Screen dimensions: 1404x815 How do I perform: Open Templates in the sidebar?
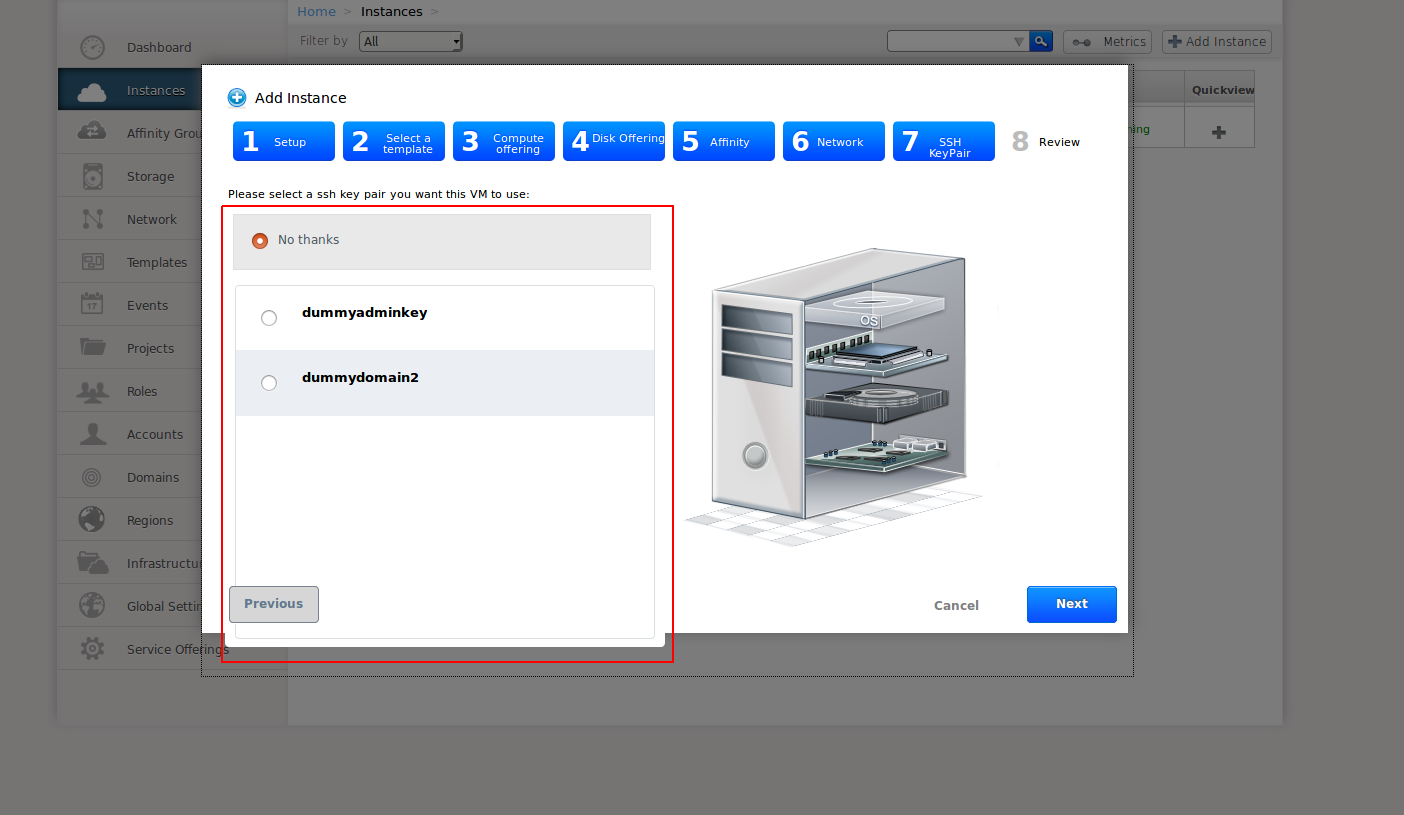pyautogui.click(x=172, y=262)
